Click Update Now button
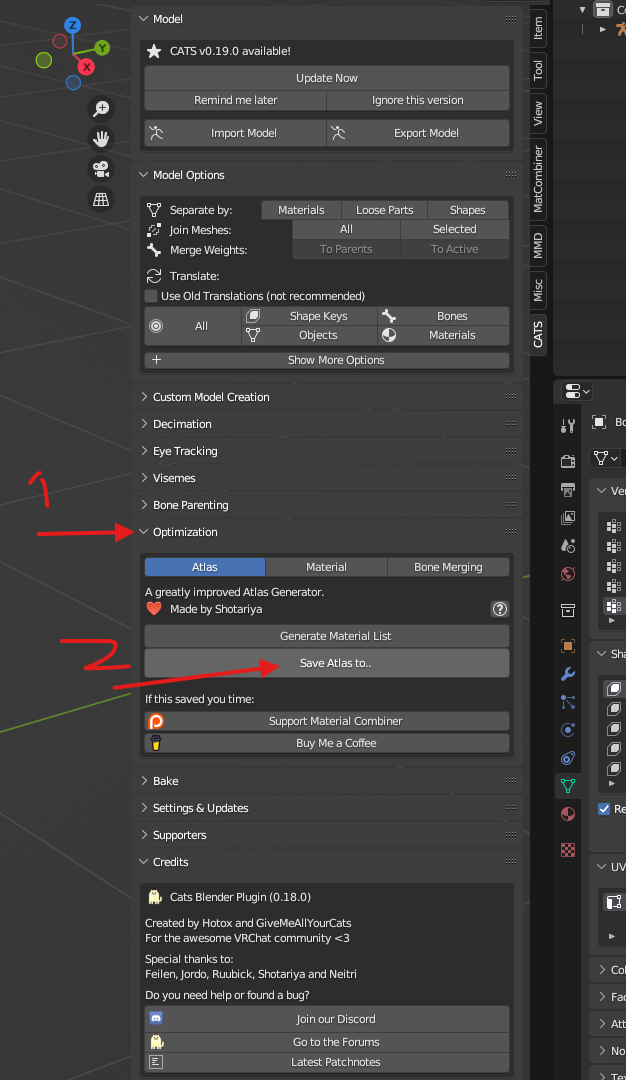 327,78
